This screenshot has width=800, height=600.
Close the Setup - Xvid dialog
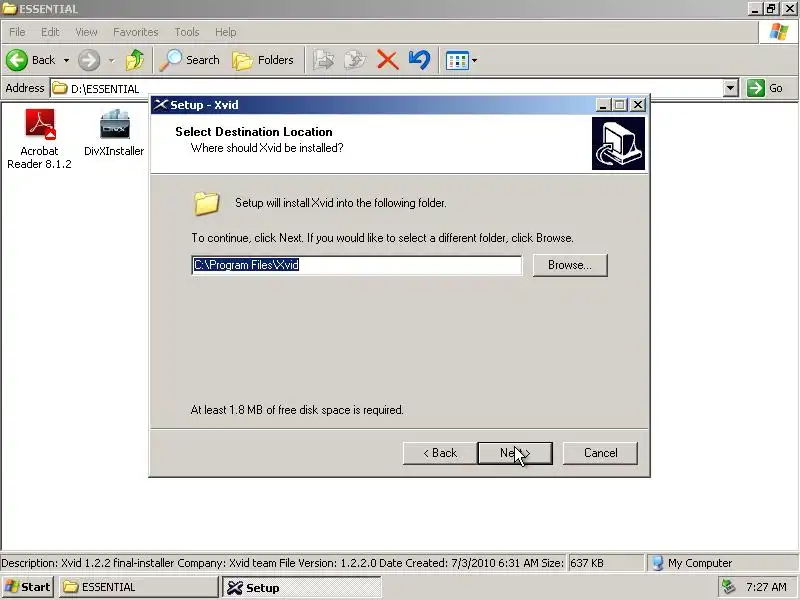click(638, 105)
